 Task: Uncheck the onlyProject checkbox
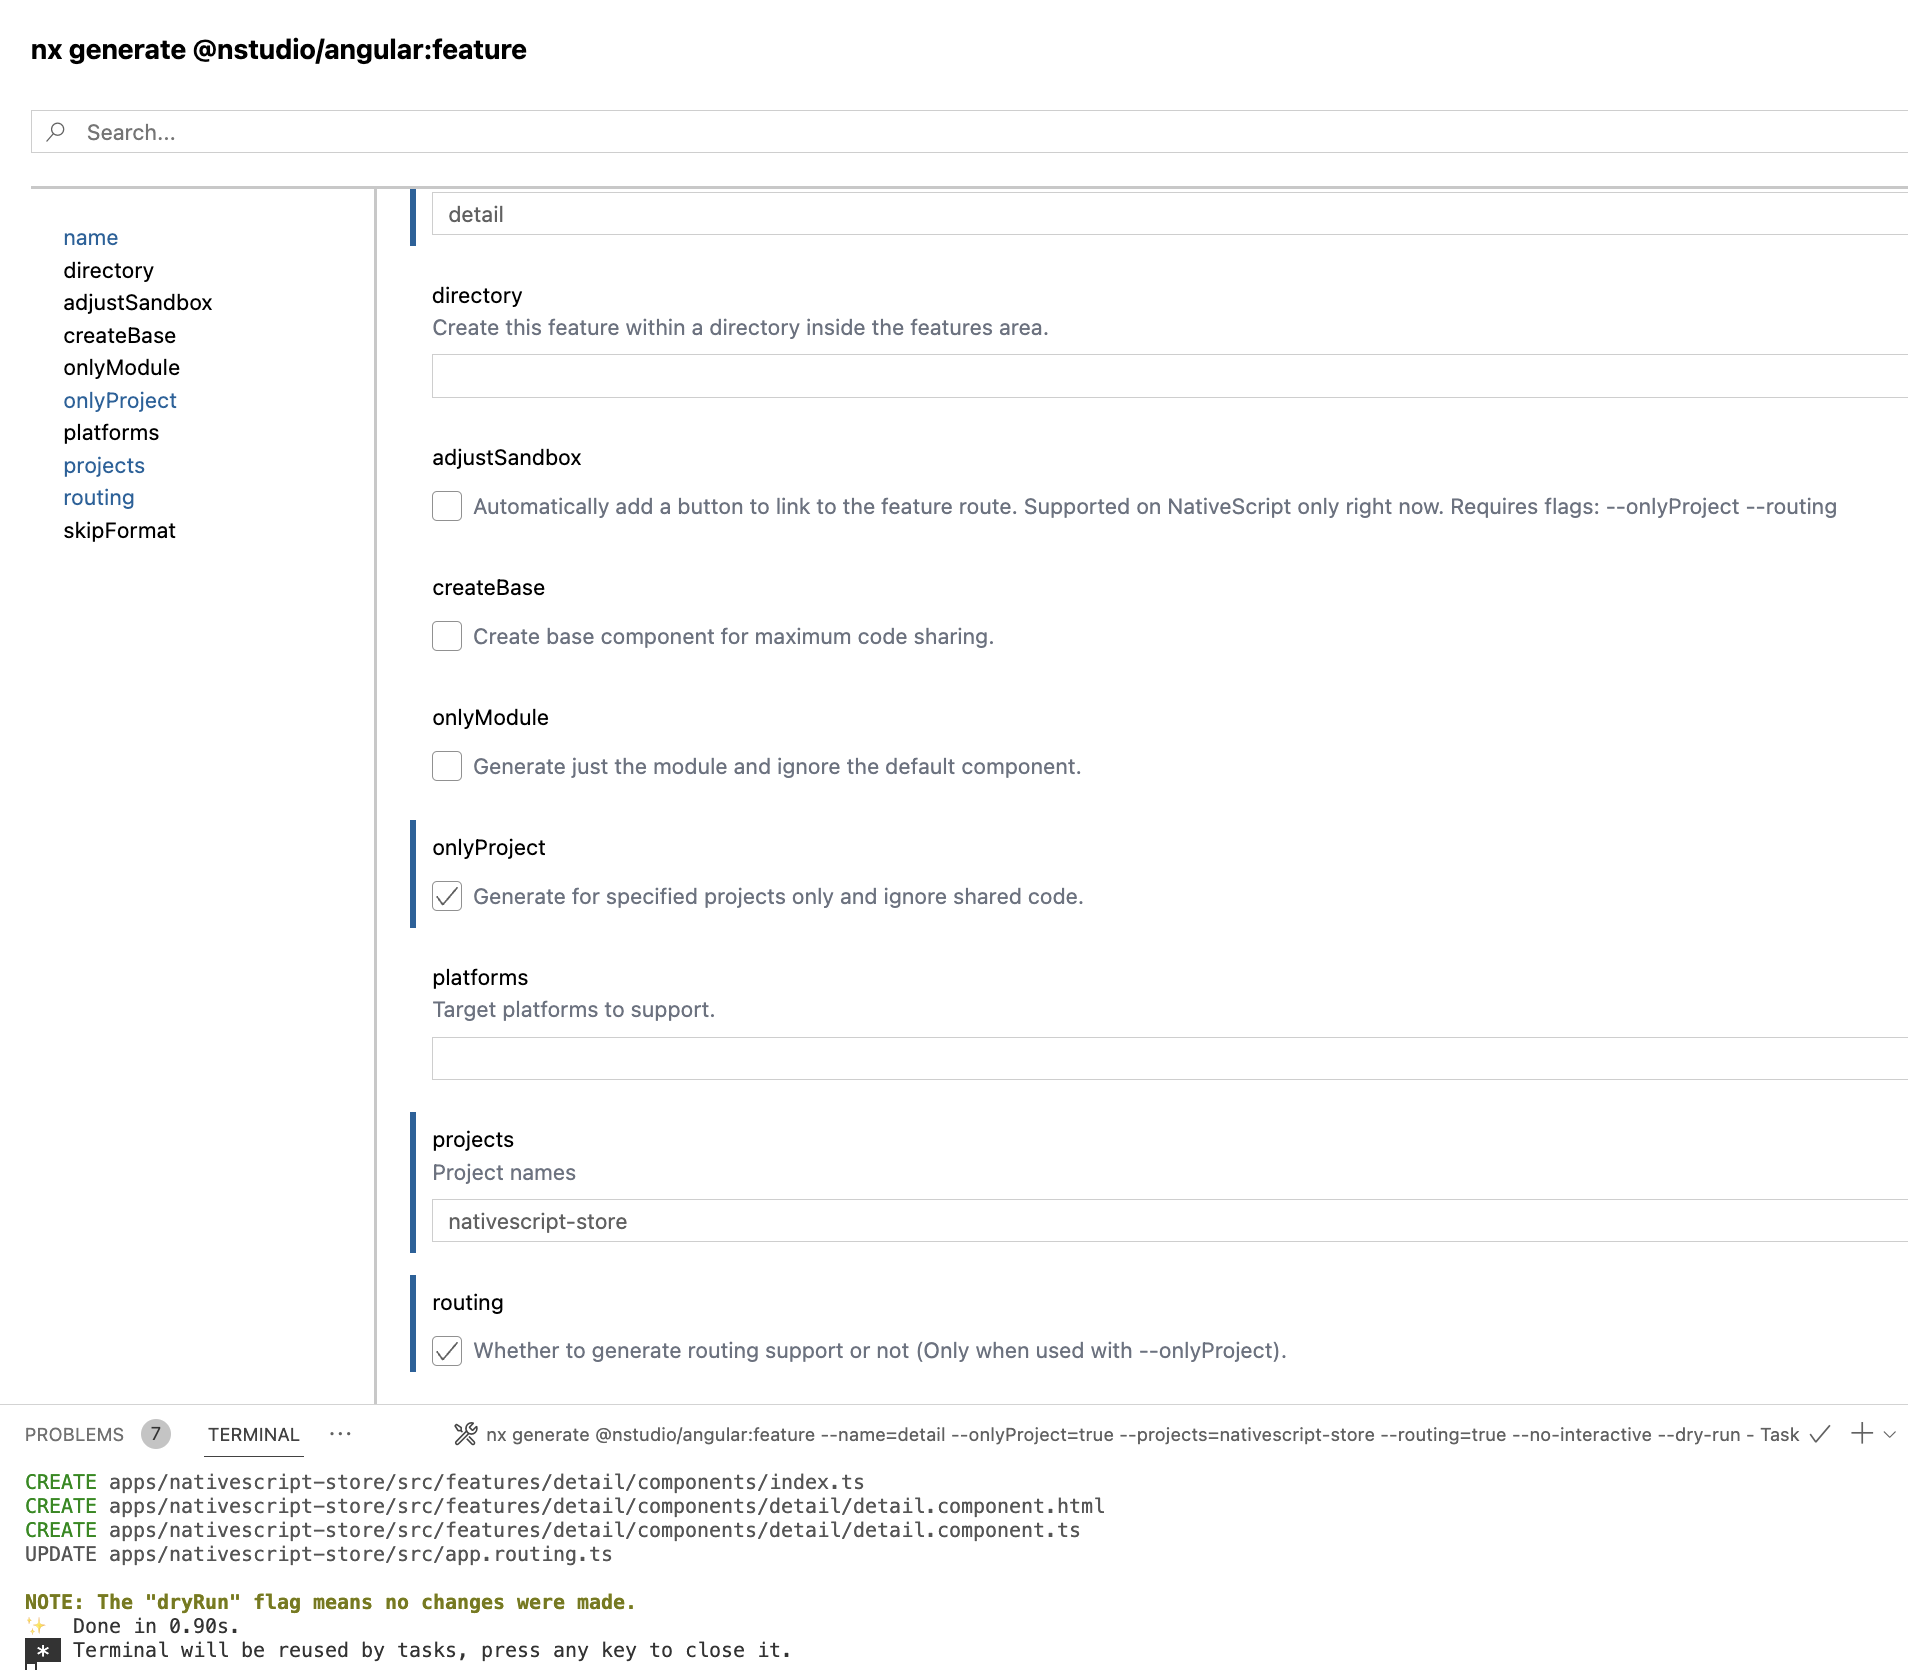pos(446,896)
